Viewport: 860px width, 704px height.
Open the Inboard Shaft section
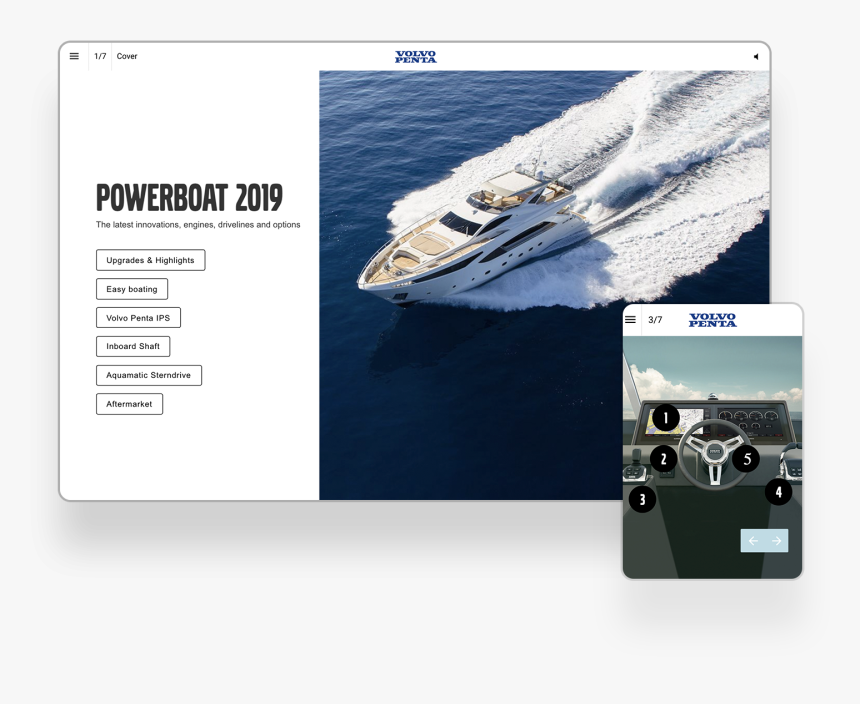pos(133,347)
